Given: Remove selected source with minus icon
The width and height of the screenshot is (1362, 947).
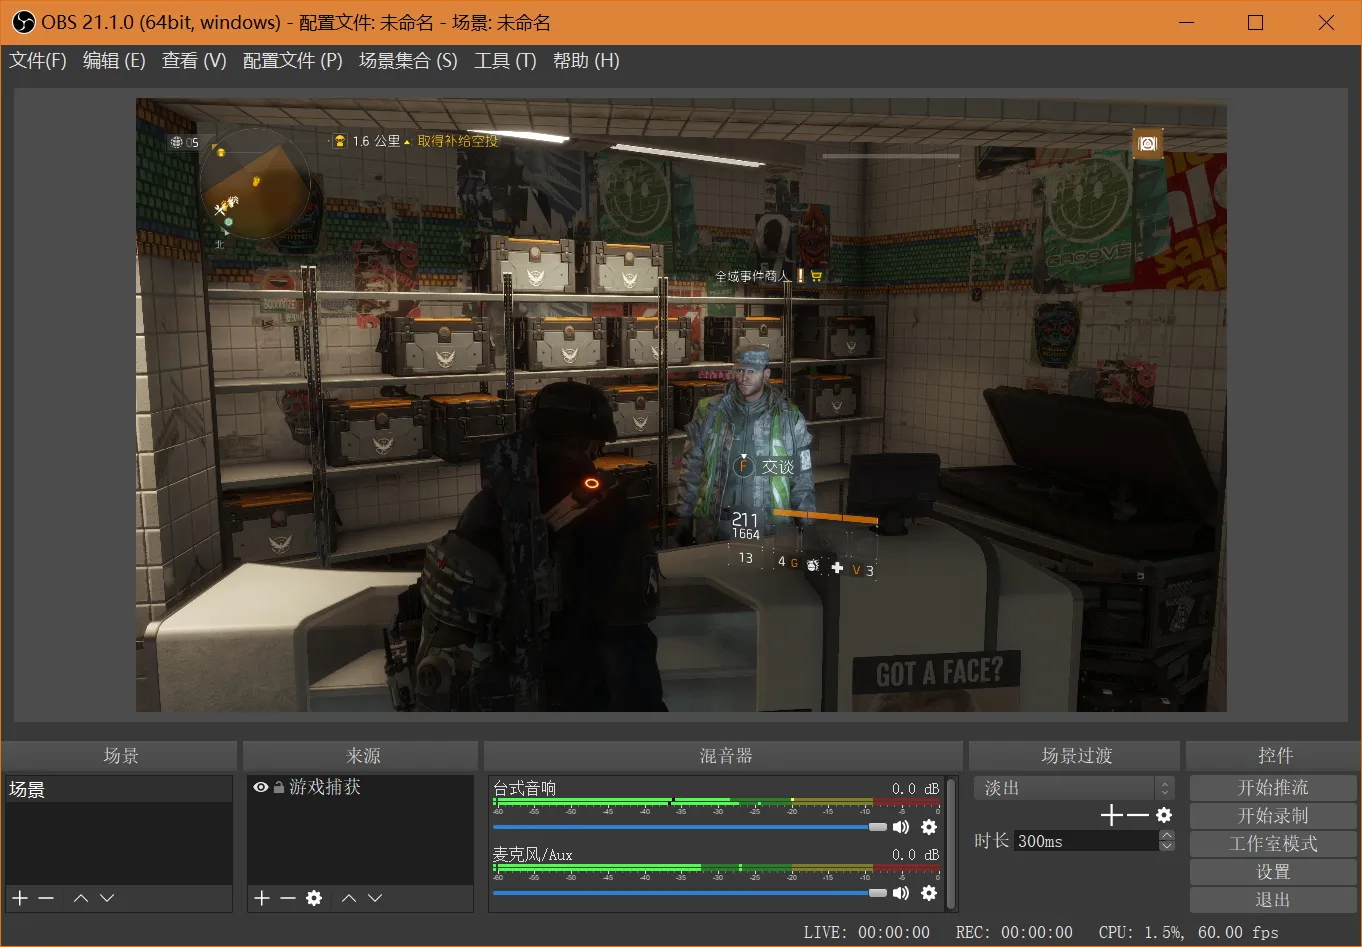Looking at the screenshot, I should click(288, 898).
